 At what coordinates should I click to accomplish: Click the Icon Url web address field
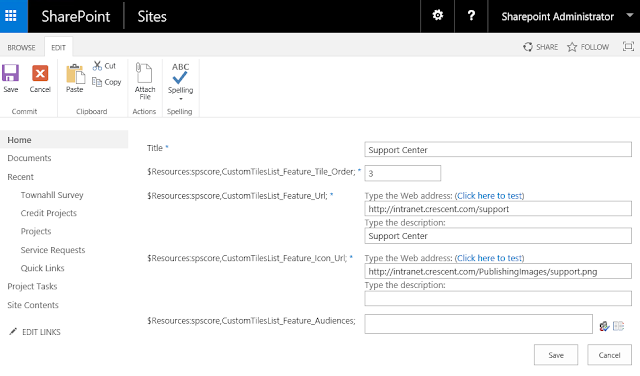point(498,271)
